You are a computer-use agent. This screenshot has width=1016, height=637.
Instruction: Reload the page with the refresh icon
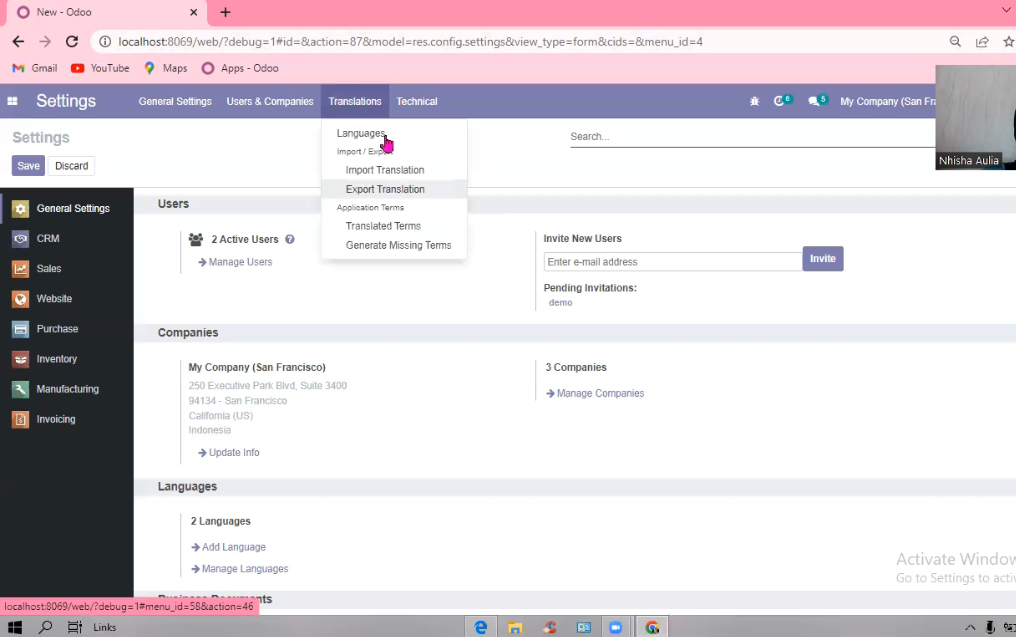pyautogui.click(x=72, y=41)
